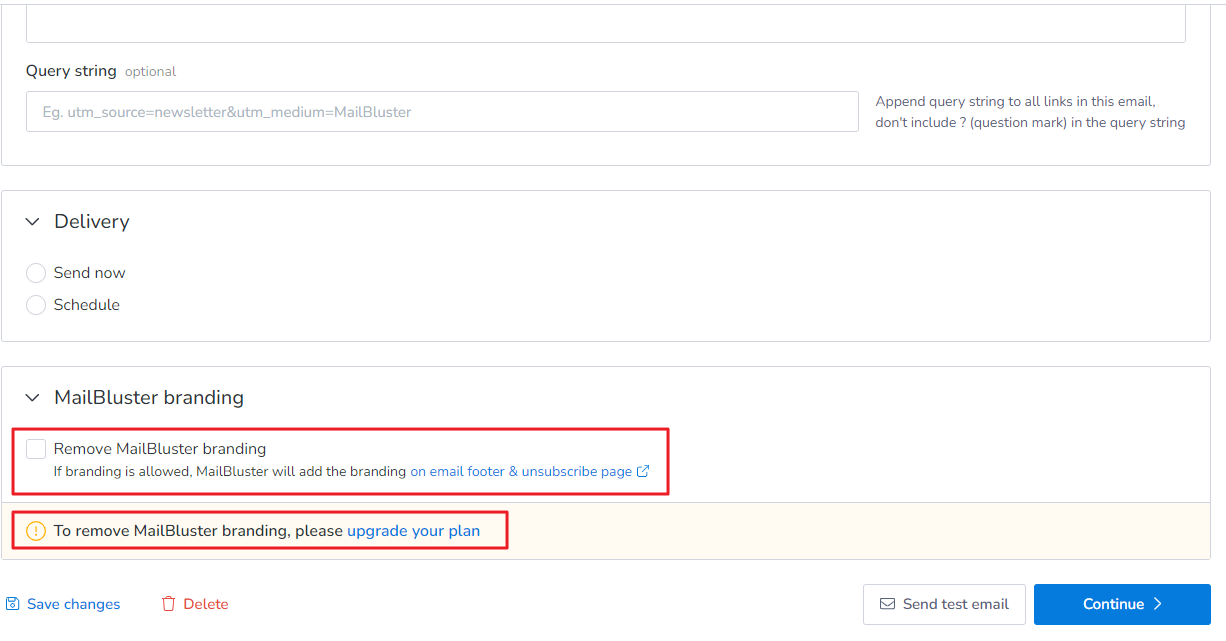Click the floppy disk icon beside Save changes

13,604
